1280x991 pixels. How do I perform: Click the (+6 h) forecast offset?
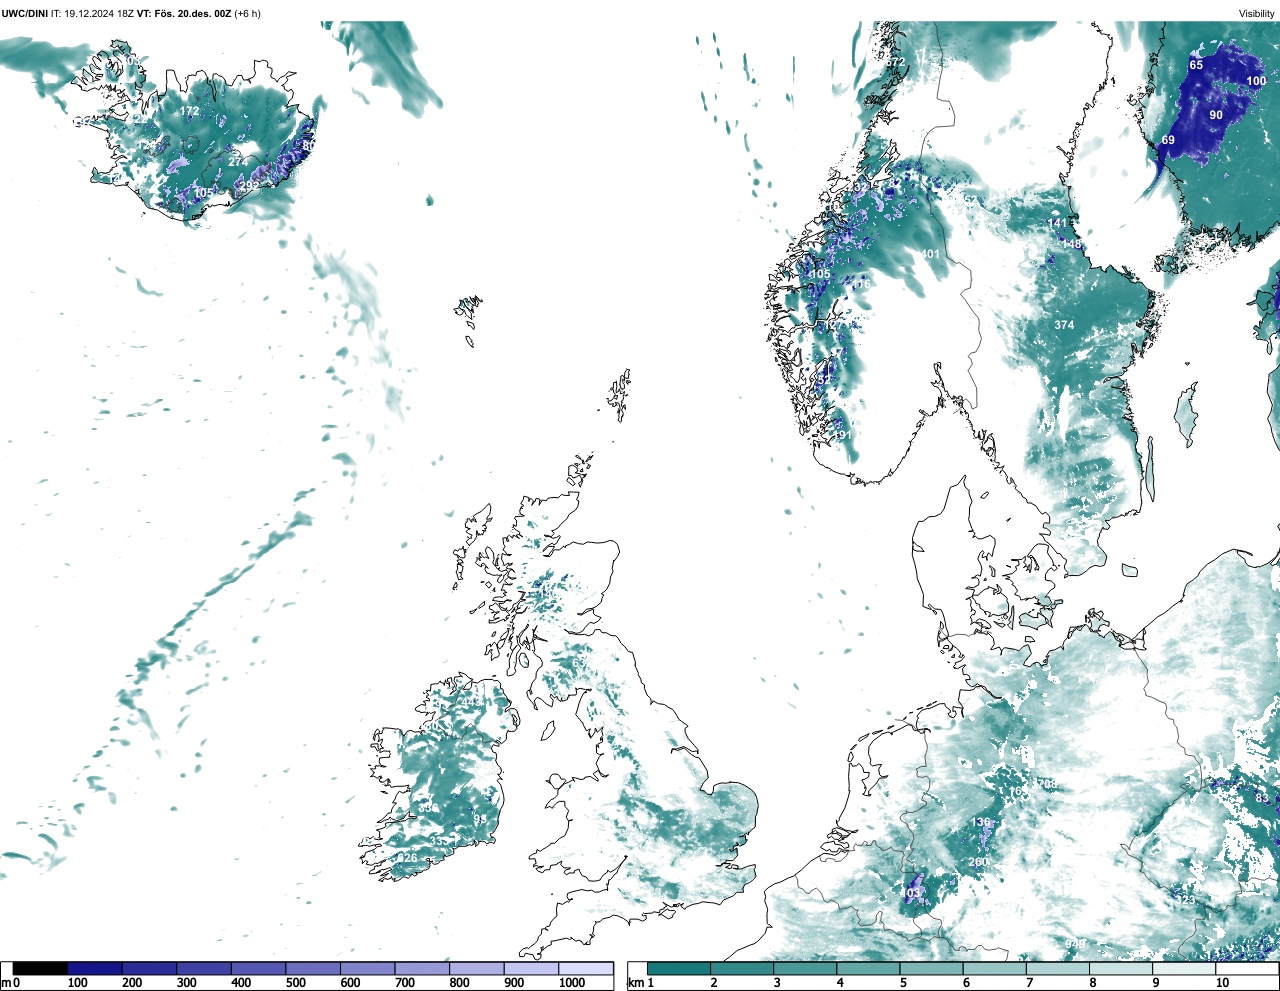click(x=247, y=13)
